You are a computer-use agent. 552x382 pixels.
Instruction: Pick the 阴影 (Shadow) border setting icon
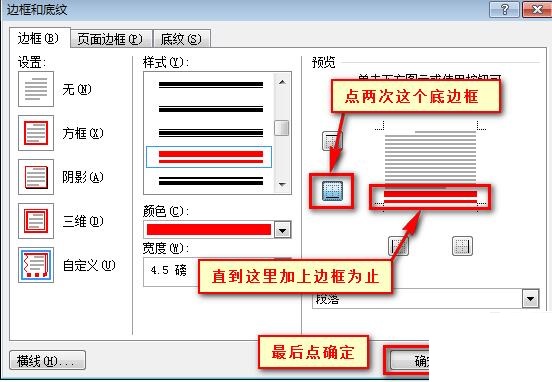coord(36,177)
